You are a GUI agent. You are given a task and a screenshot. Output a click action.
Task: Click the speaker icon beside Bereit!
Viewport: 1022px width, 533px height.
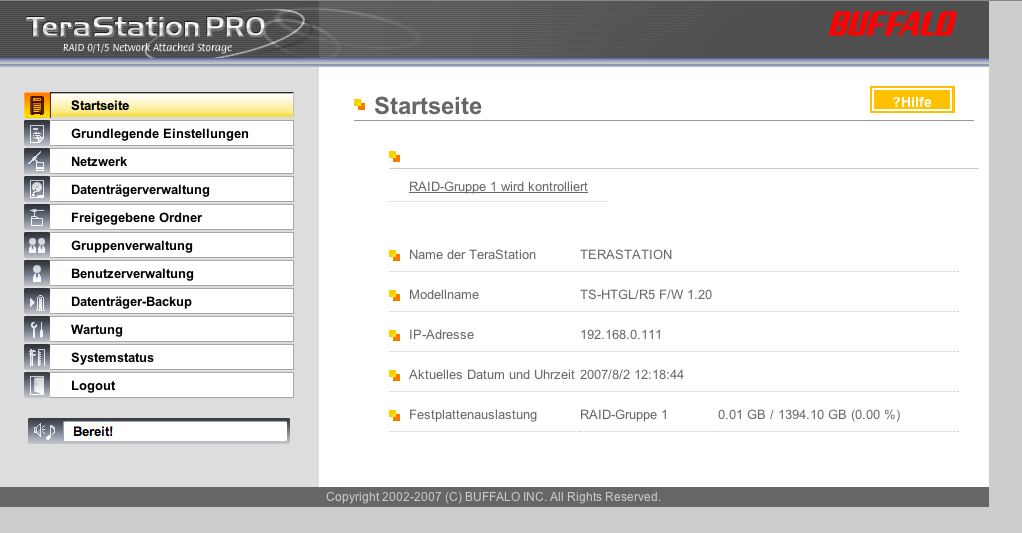45,431
